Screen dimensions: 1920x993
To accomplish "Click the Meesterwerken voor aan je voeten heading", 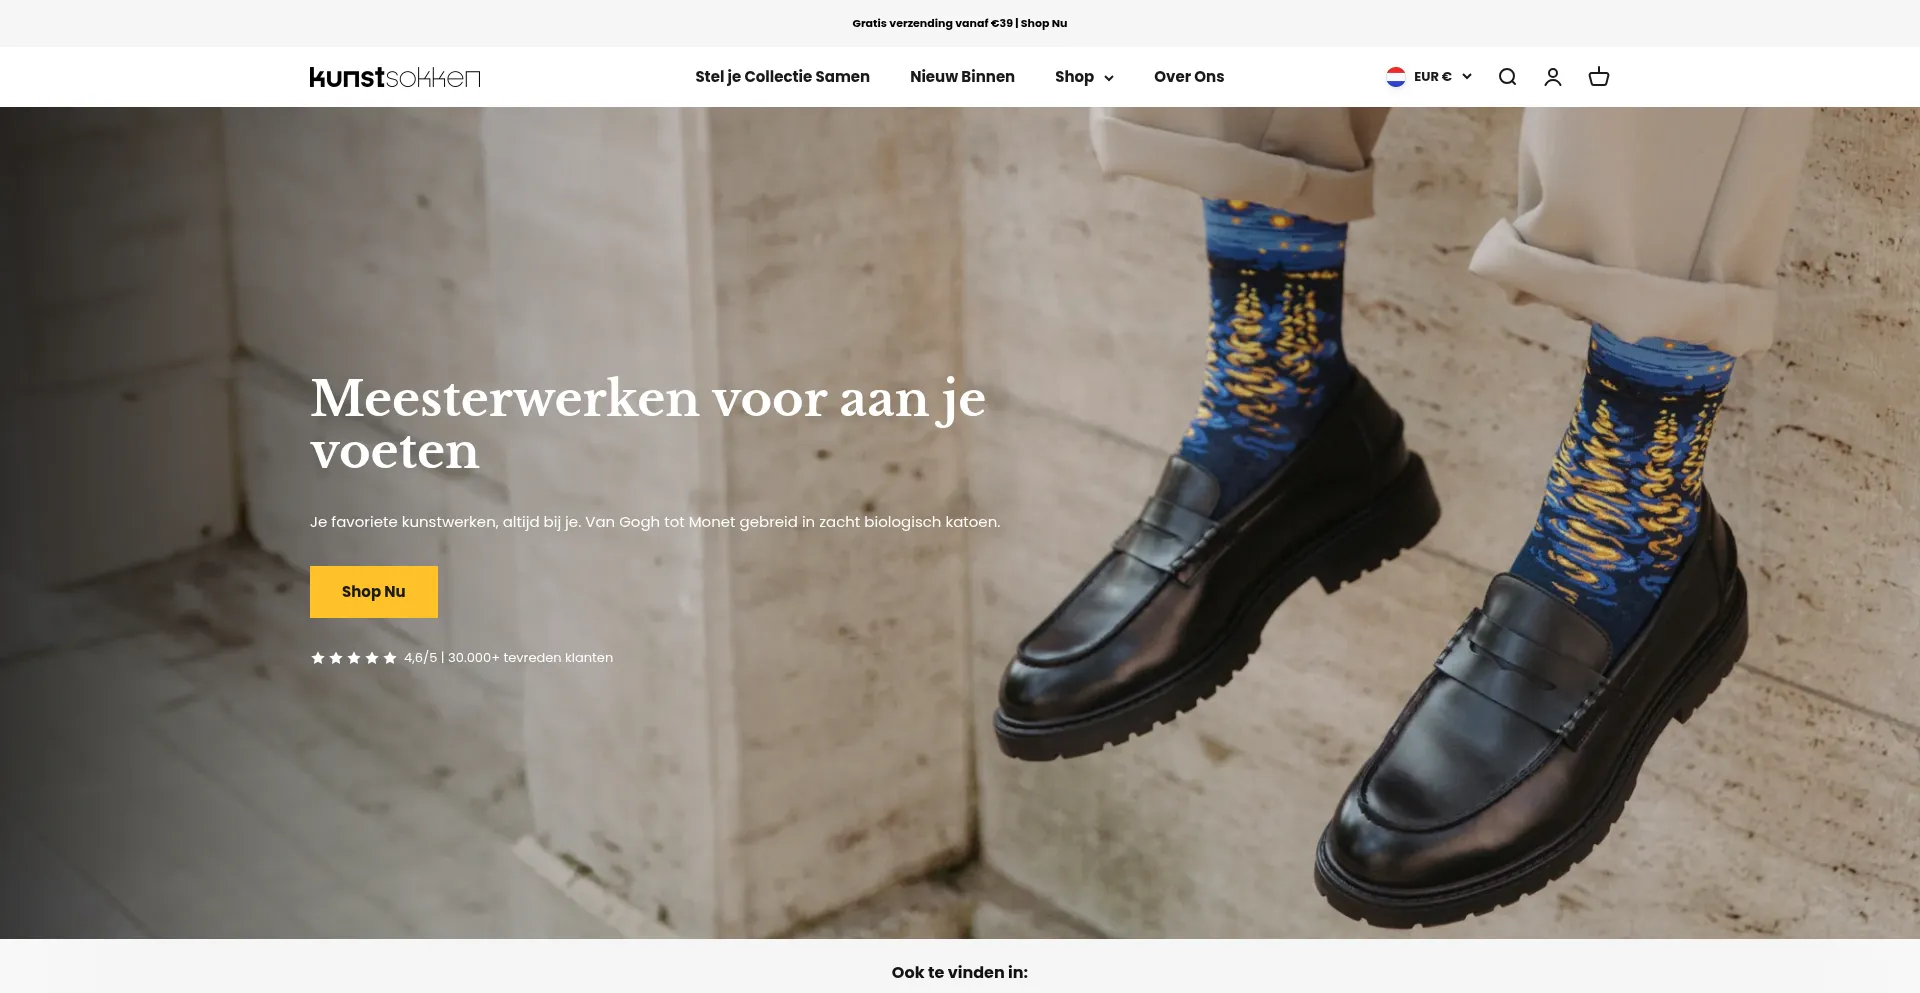I will point(648,424).
